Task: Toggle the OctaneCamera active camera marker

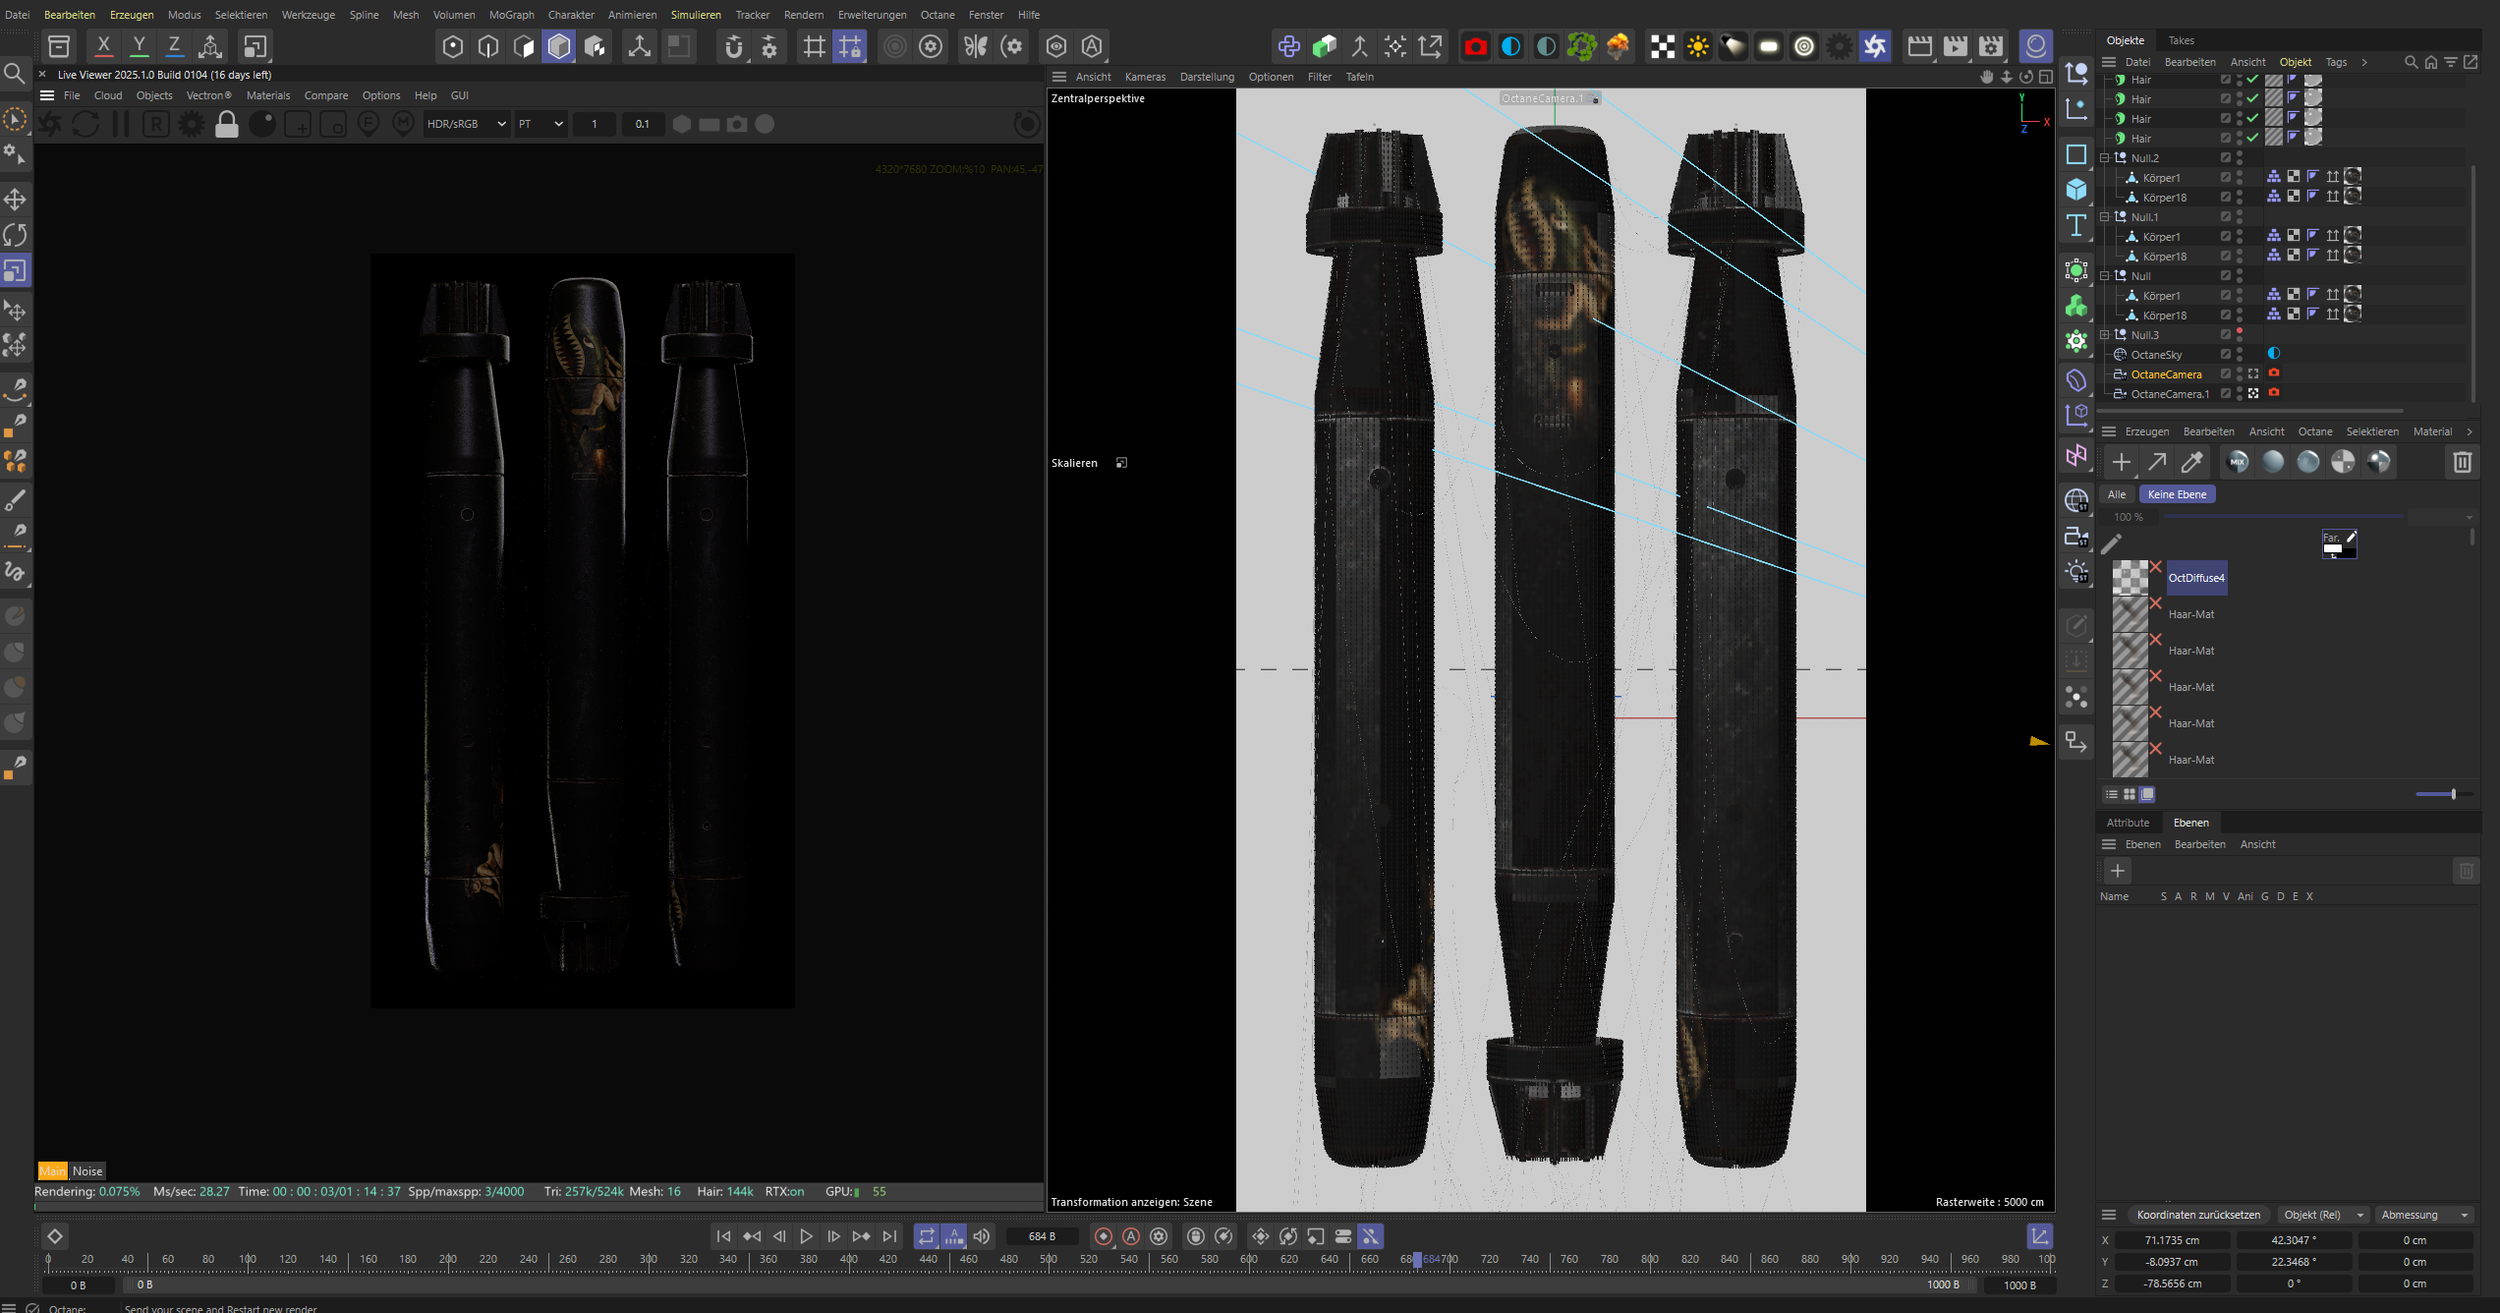Action: (2253, 374)
